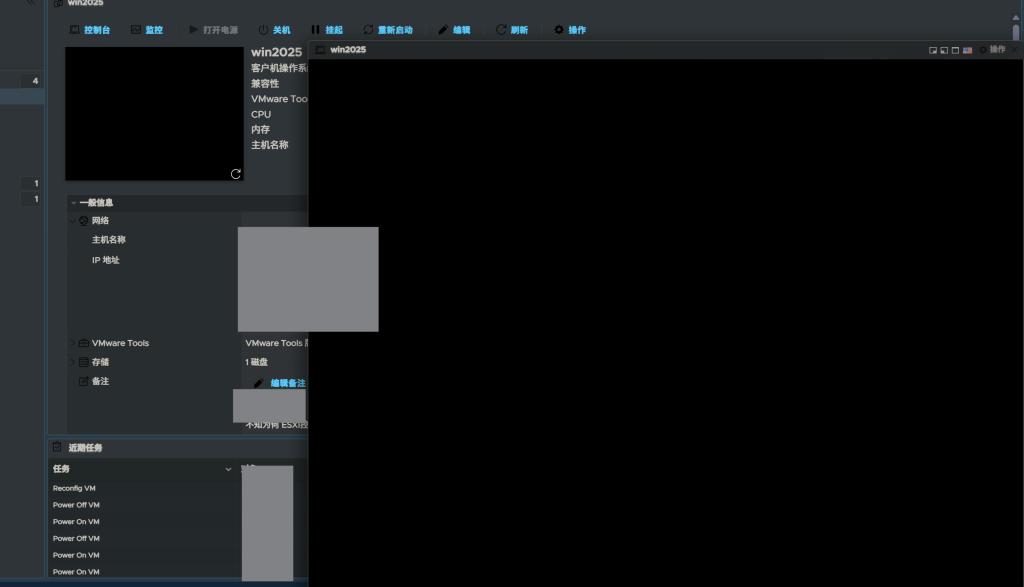Screen dimensions: 1024x587
Task: Click the 任务 column sort chevron
Action: coord(229,469)
